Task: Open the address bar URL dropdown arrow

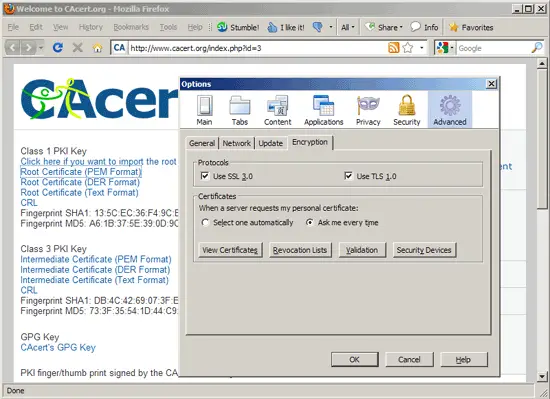Action: pos(422,48)
